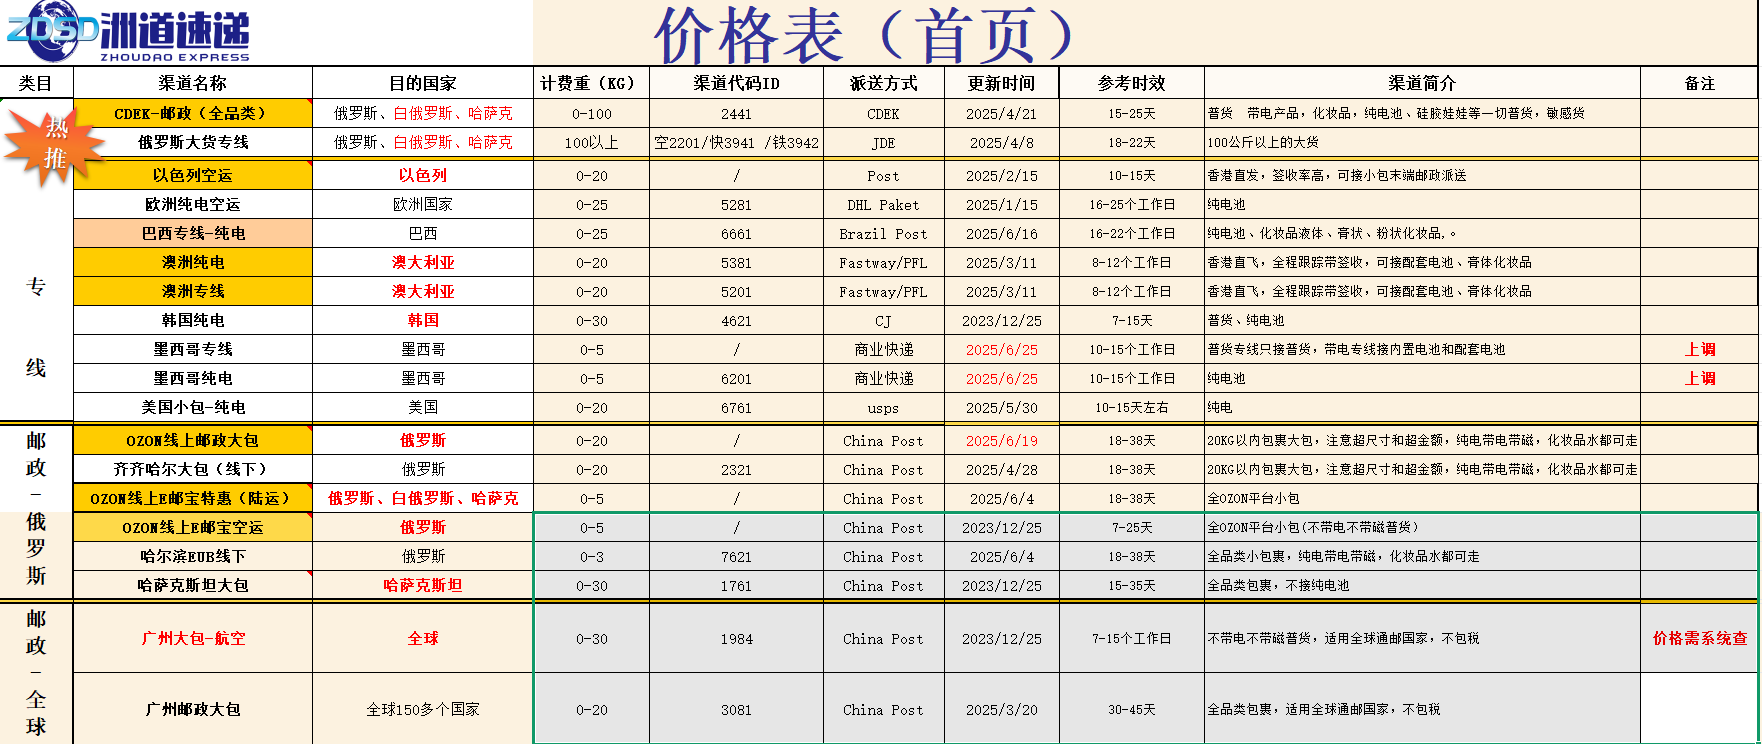
Task: Click the ZDSD 洲道速递 company logo
Action: [x=128, y=33]
